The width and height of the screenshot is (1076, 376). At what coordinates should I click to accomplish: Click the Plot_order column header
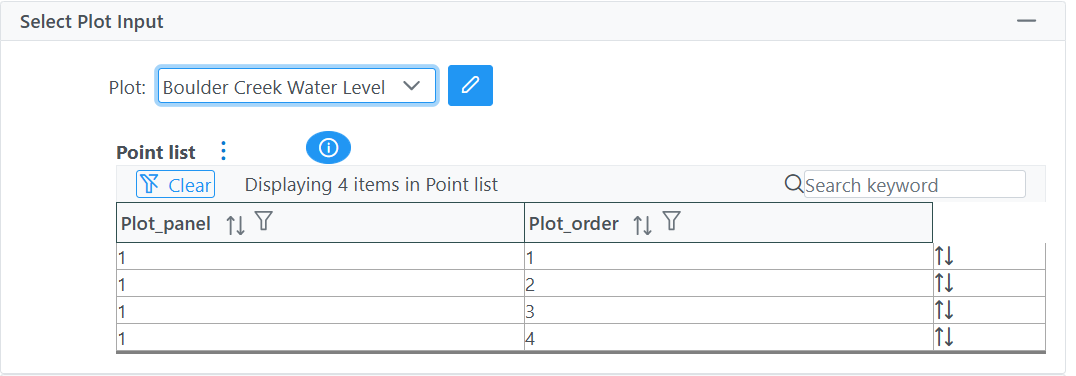pos(728,222)
